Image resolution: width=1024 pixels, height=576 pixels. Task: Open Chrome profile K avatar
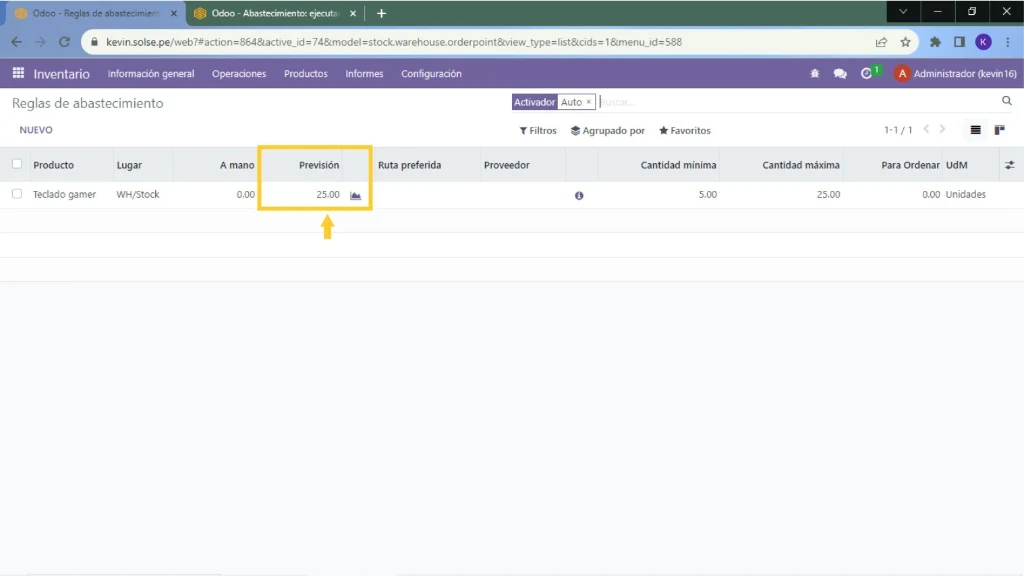(x=983, y=42)
